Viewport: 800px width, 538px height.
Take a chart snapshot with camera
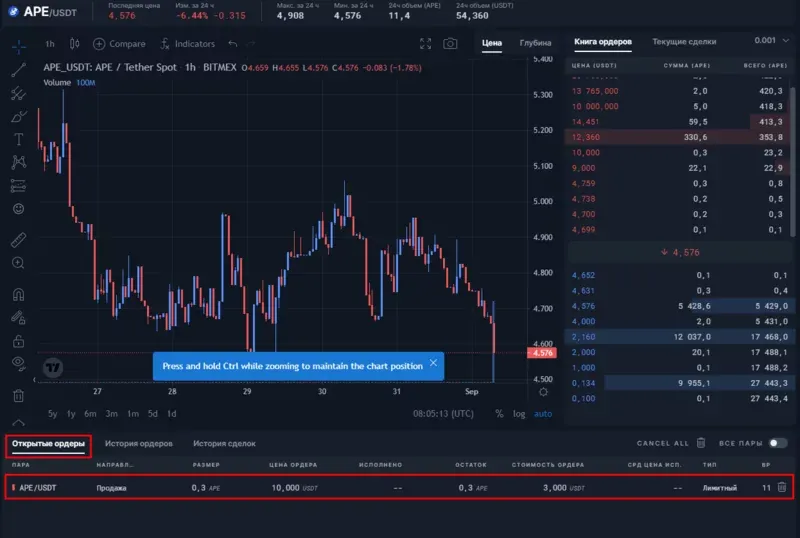pos(450,44)
